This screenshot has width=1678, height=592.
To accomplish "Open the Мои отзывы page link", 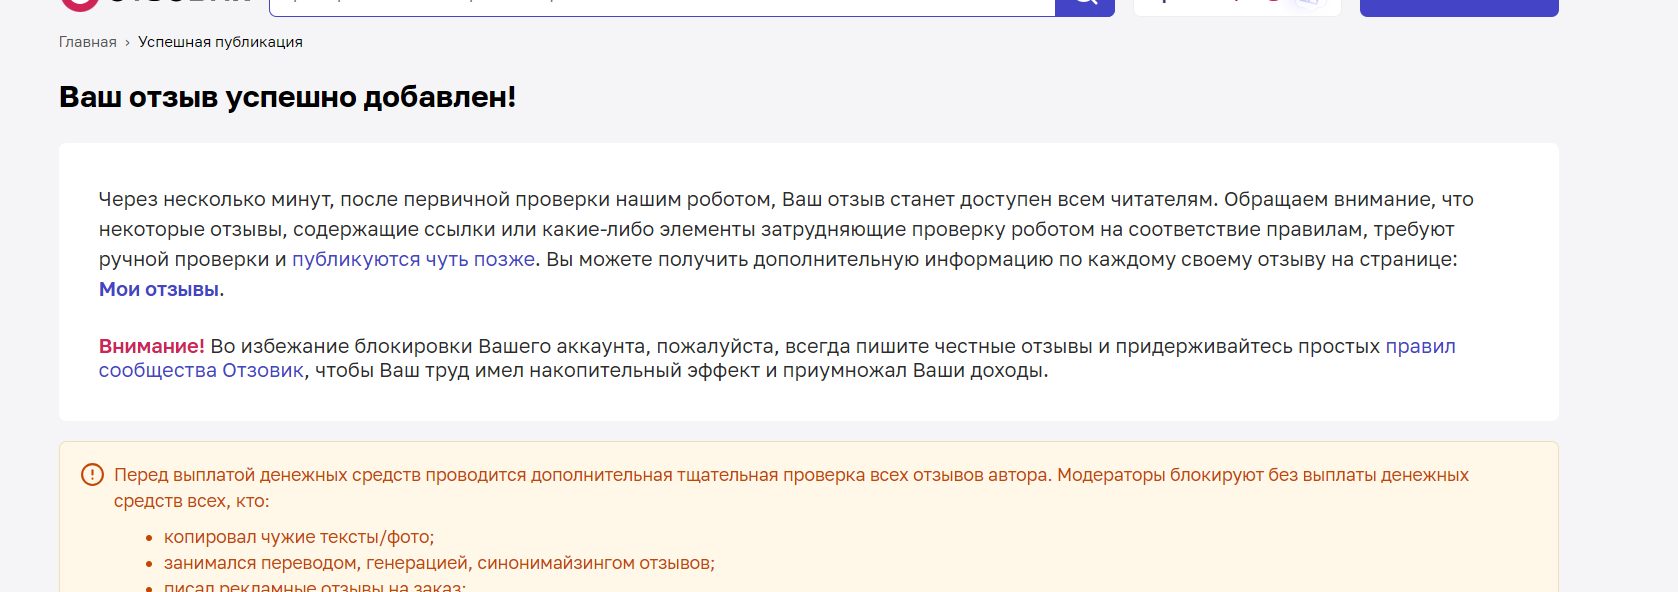I will (x=159, y=289).
